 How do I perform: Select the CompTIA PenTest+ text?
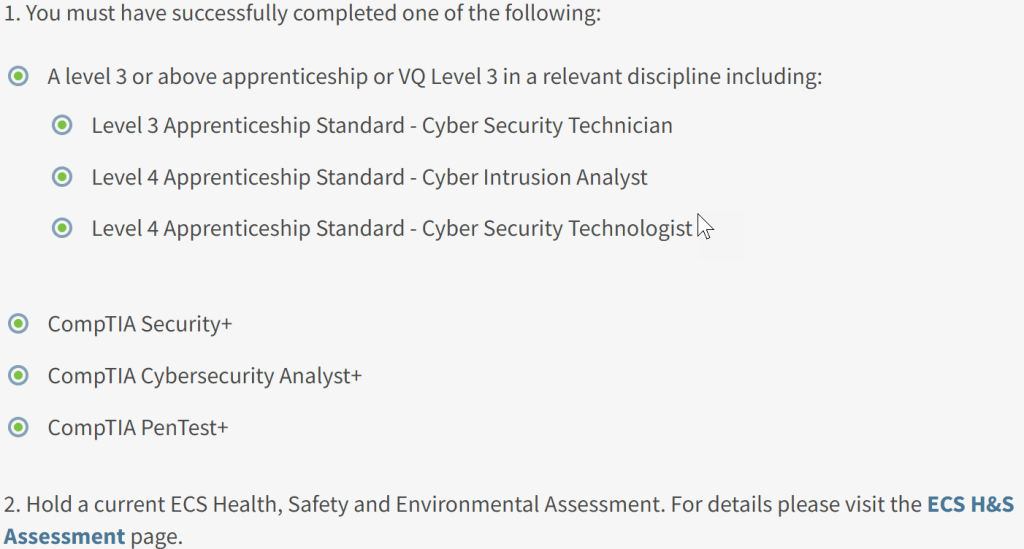tap(138, 428)
